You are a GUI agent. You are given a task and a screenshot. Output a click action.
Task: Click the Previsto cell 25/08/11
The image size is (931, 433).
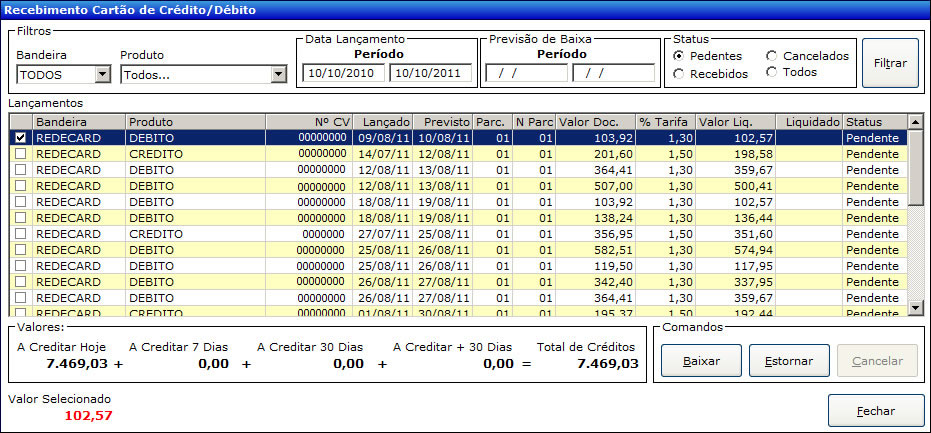click(444, 234)
